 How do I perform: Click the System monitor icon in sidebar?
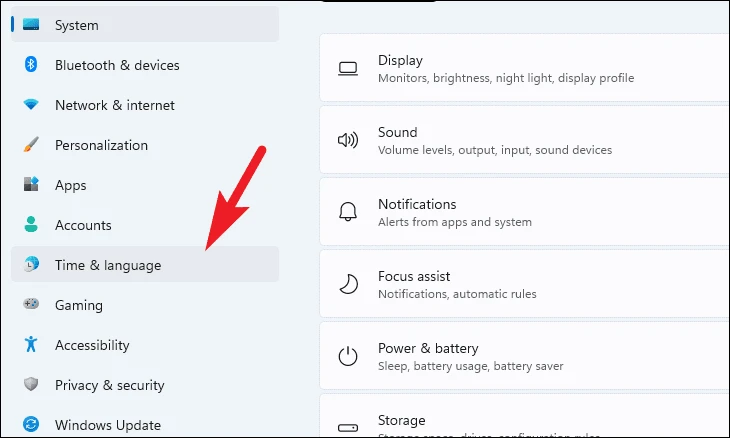tap(31, 24)
